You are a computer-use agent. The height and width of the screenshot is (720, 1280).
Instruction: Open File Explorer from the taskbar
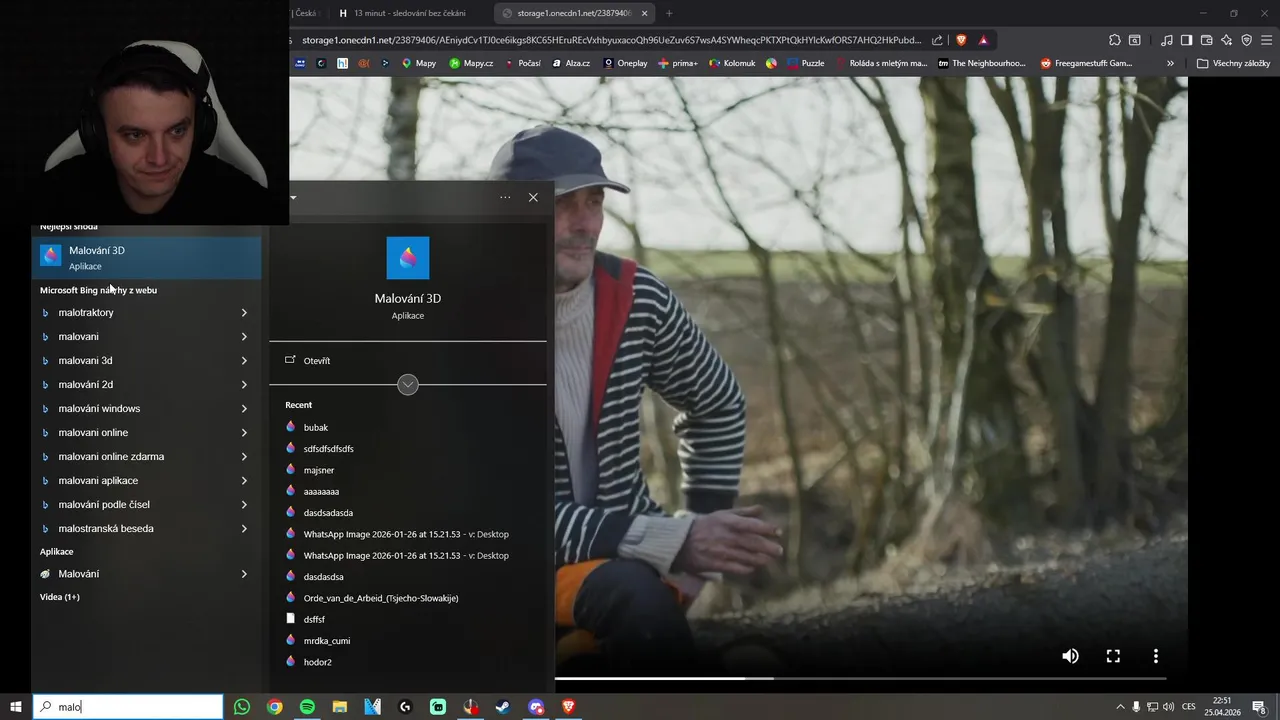pyautogui.click(x=340, y=707)
